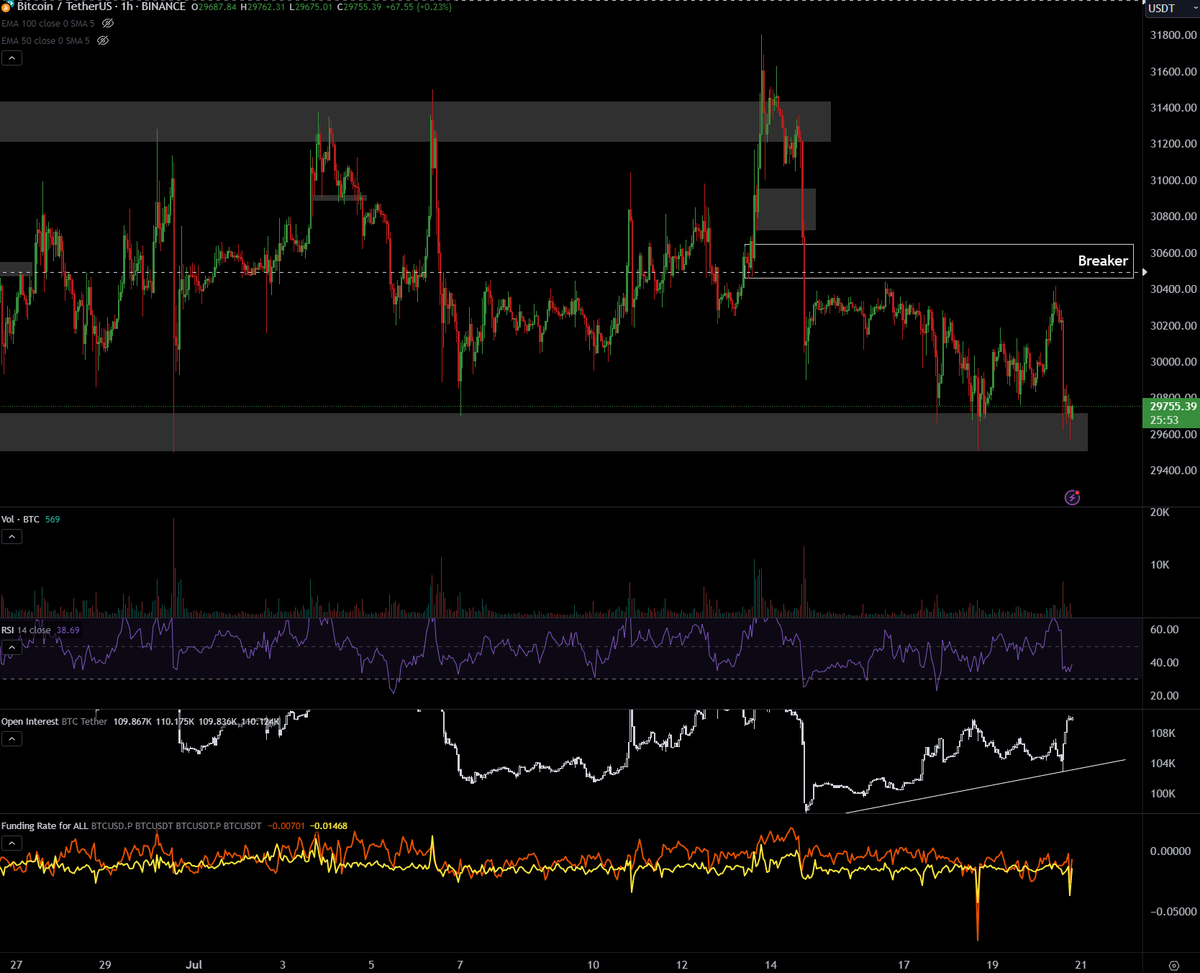Click the Bitcoin coin logo beside the symbol name
The image size is (1200, 973).
pyautogui.click(x=8, y=5)
